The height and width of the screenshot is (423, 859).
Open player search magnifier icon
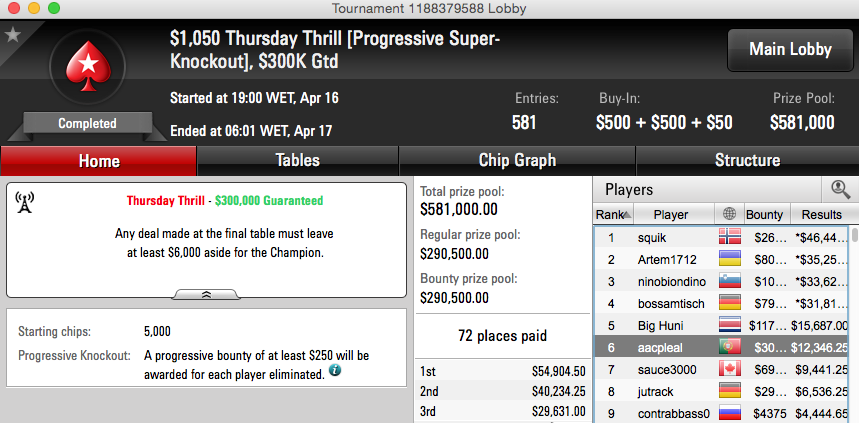[840, 190]
